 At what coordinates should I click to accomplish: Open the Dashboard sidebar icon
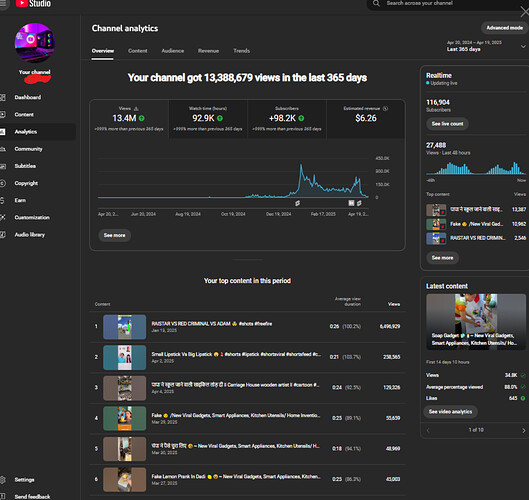tap(3, 98)
